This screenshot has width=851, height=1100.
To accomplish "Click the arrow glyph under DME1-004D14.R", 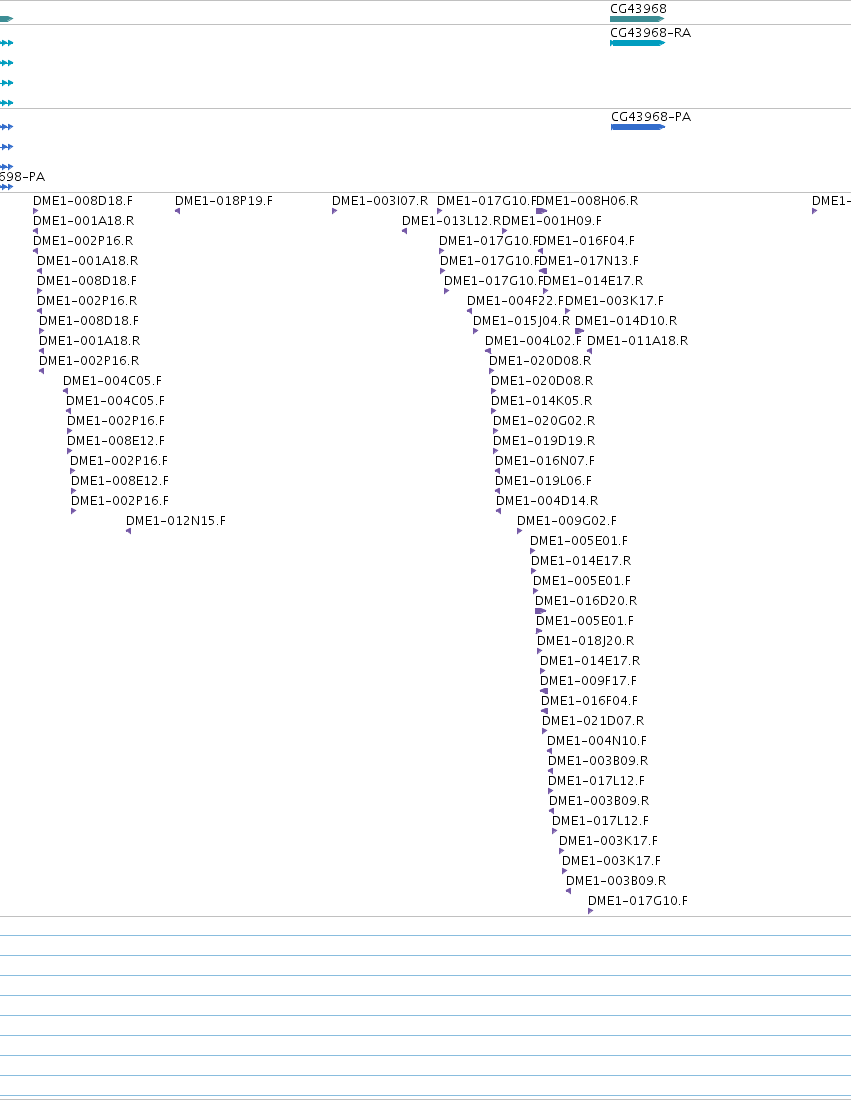I will pyautogui.click(x=499, y=511).
